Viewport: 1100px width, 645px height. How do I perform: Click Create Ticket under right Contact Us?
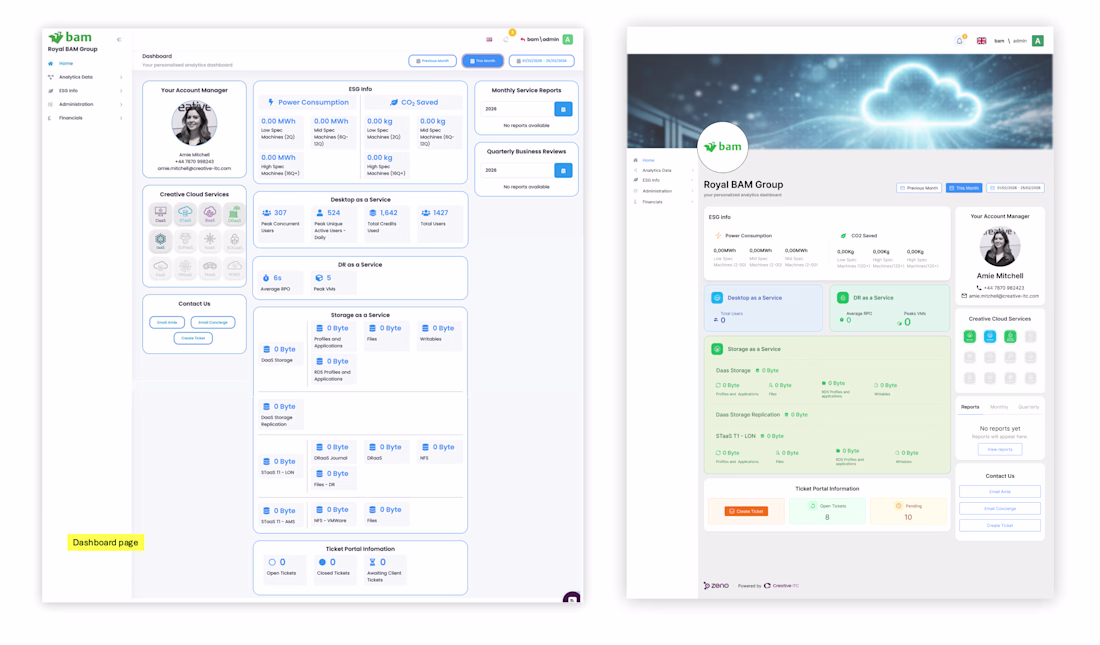tap(1000, 525)
